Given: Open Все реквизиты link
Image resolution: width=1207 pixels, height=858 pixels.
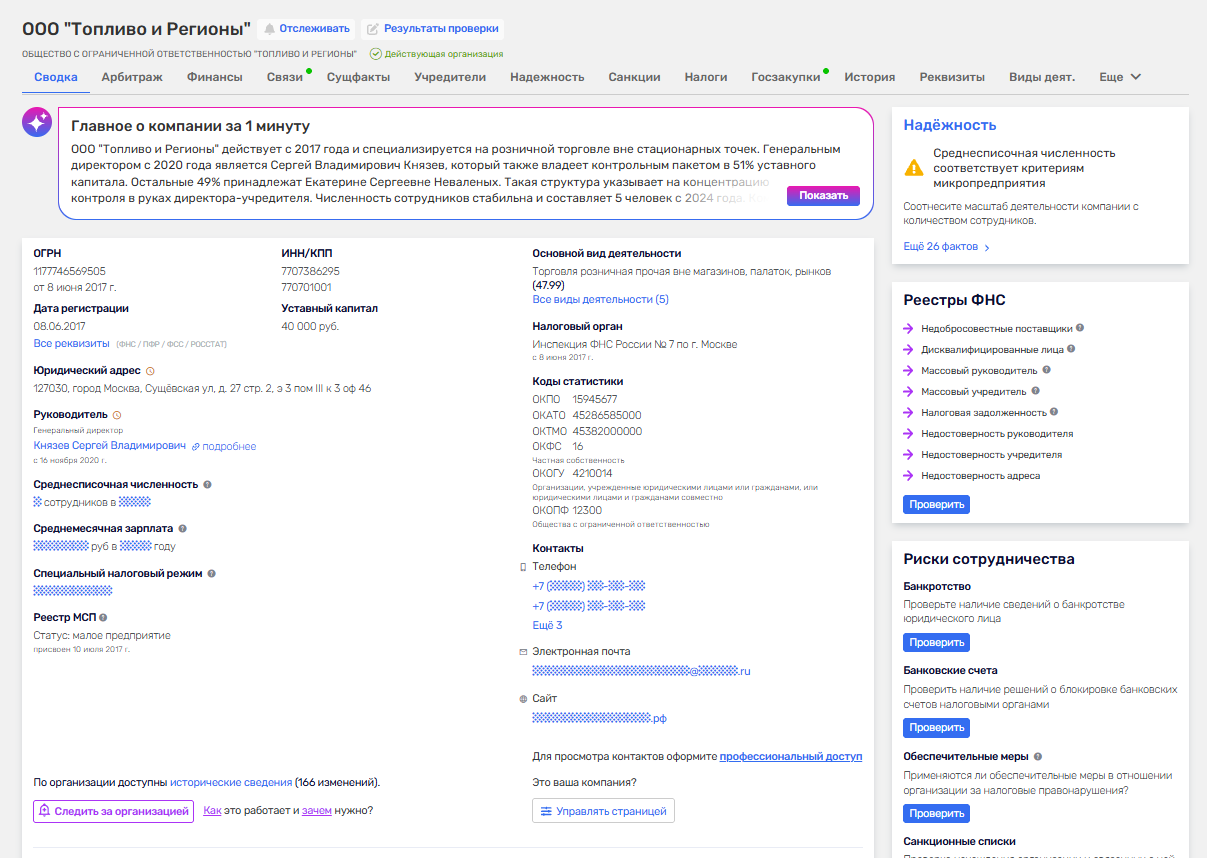Looking at the screenshot, I should 71,343.
